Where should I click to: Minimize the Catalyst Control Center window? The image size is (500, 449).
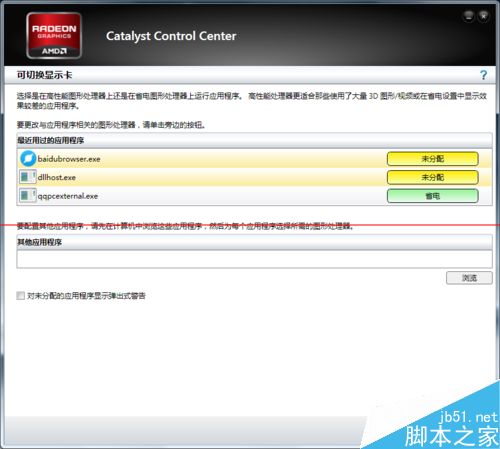(468, 15)
